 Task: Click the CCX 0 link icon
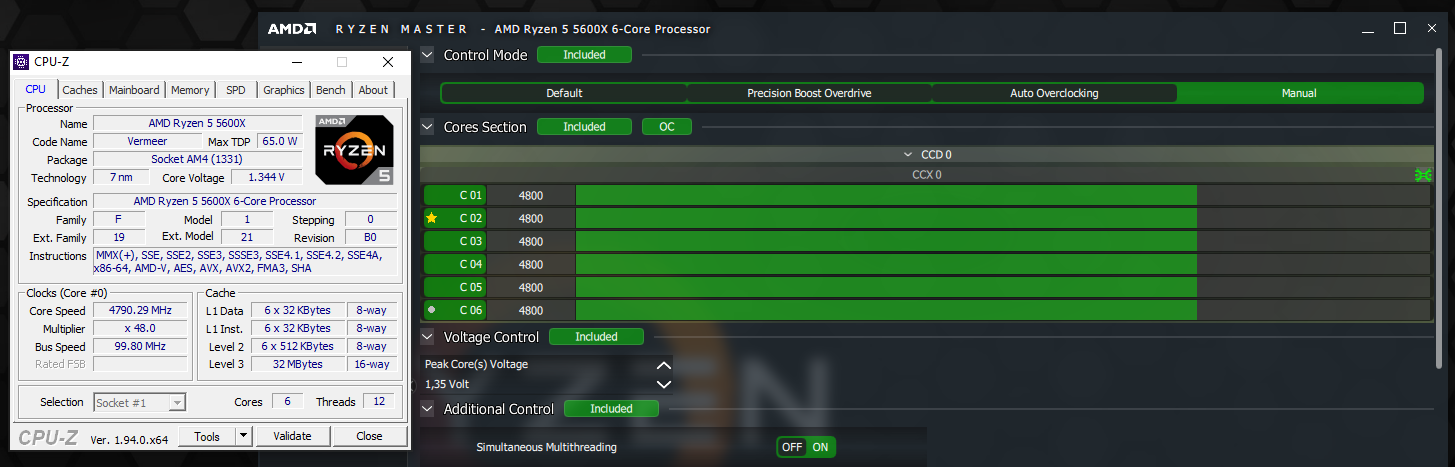coord(1422,174)
